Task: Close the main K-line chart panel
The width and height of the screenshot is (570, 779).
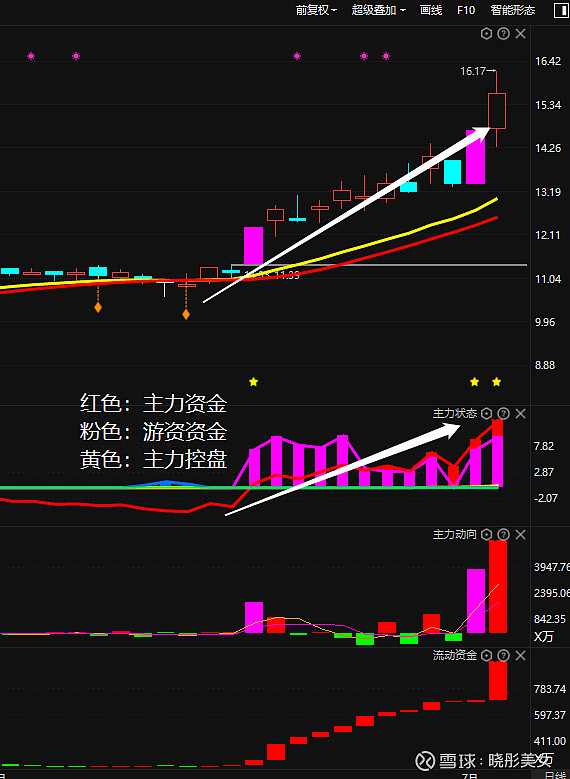Action: pos(520,34)
